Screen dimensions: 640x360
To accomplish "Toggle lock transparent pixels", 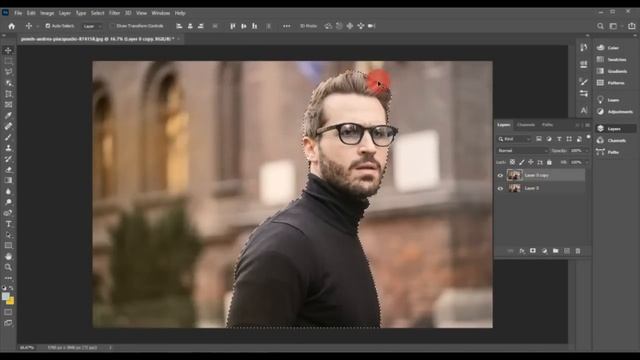I will pos(512,162).
